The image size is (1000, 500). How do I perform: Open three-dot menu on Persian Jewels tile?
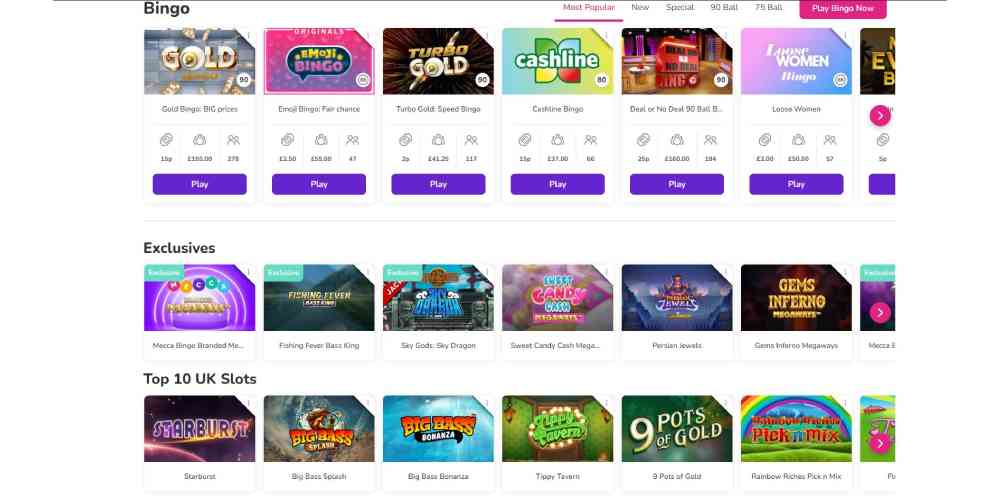[x=726, y=272]
